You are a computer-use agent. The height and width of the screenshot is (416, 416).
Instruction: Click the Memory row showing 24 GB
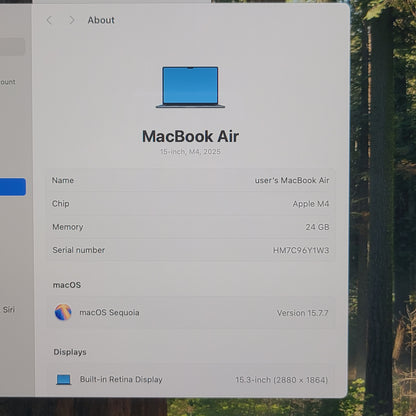[x=191, y=227]
